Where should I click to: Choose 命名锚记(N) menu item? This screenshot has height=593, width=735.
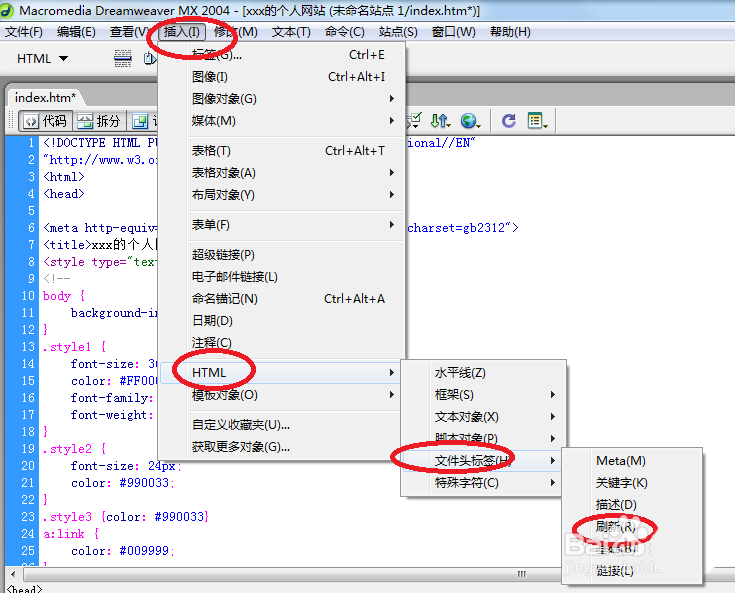click(x=283, y=299)
